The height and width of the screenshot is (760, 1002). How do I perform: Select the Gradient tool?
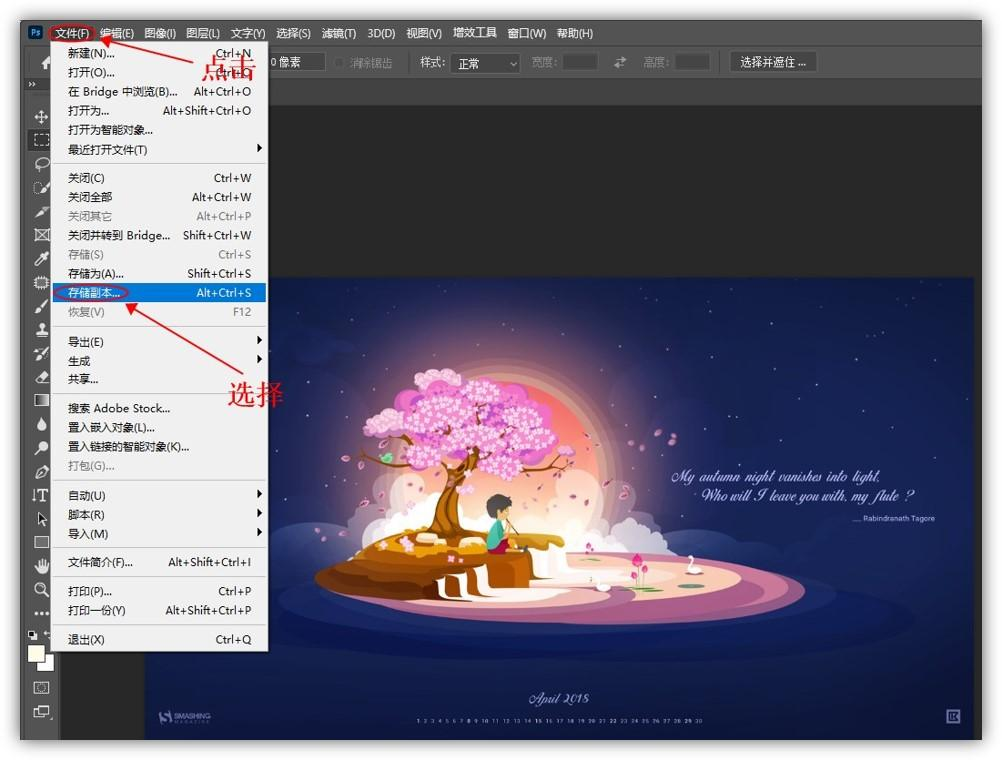click(42, 400)
